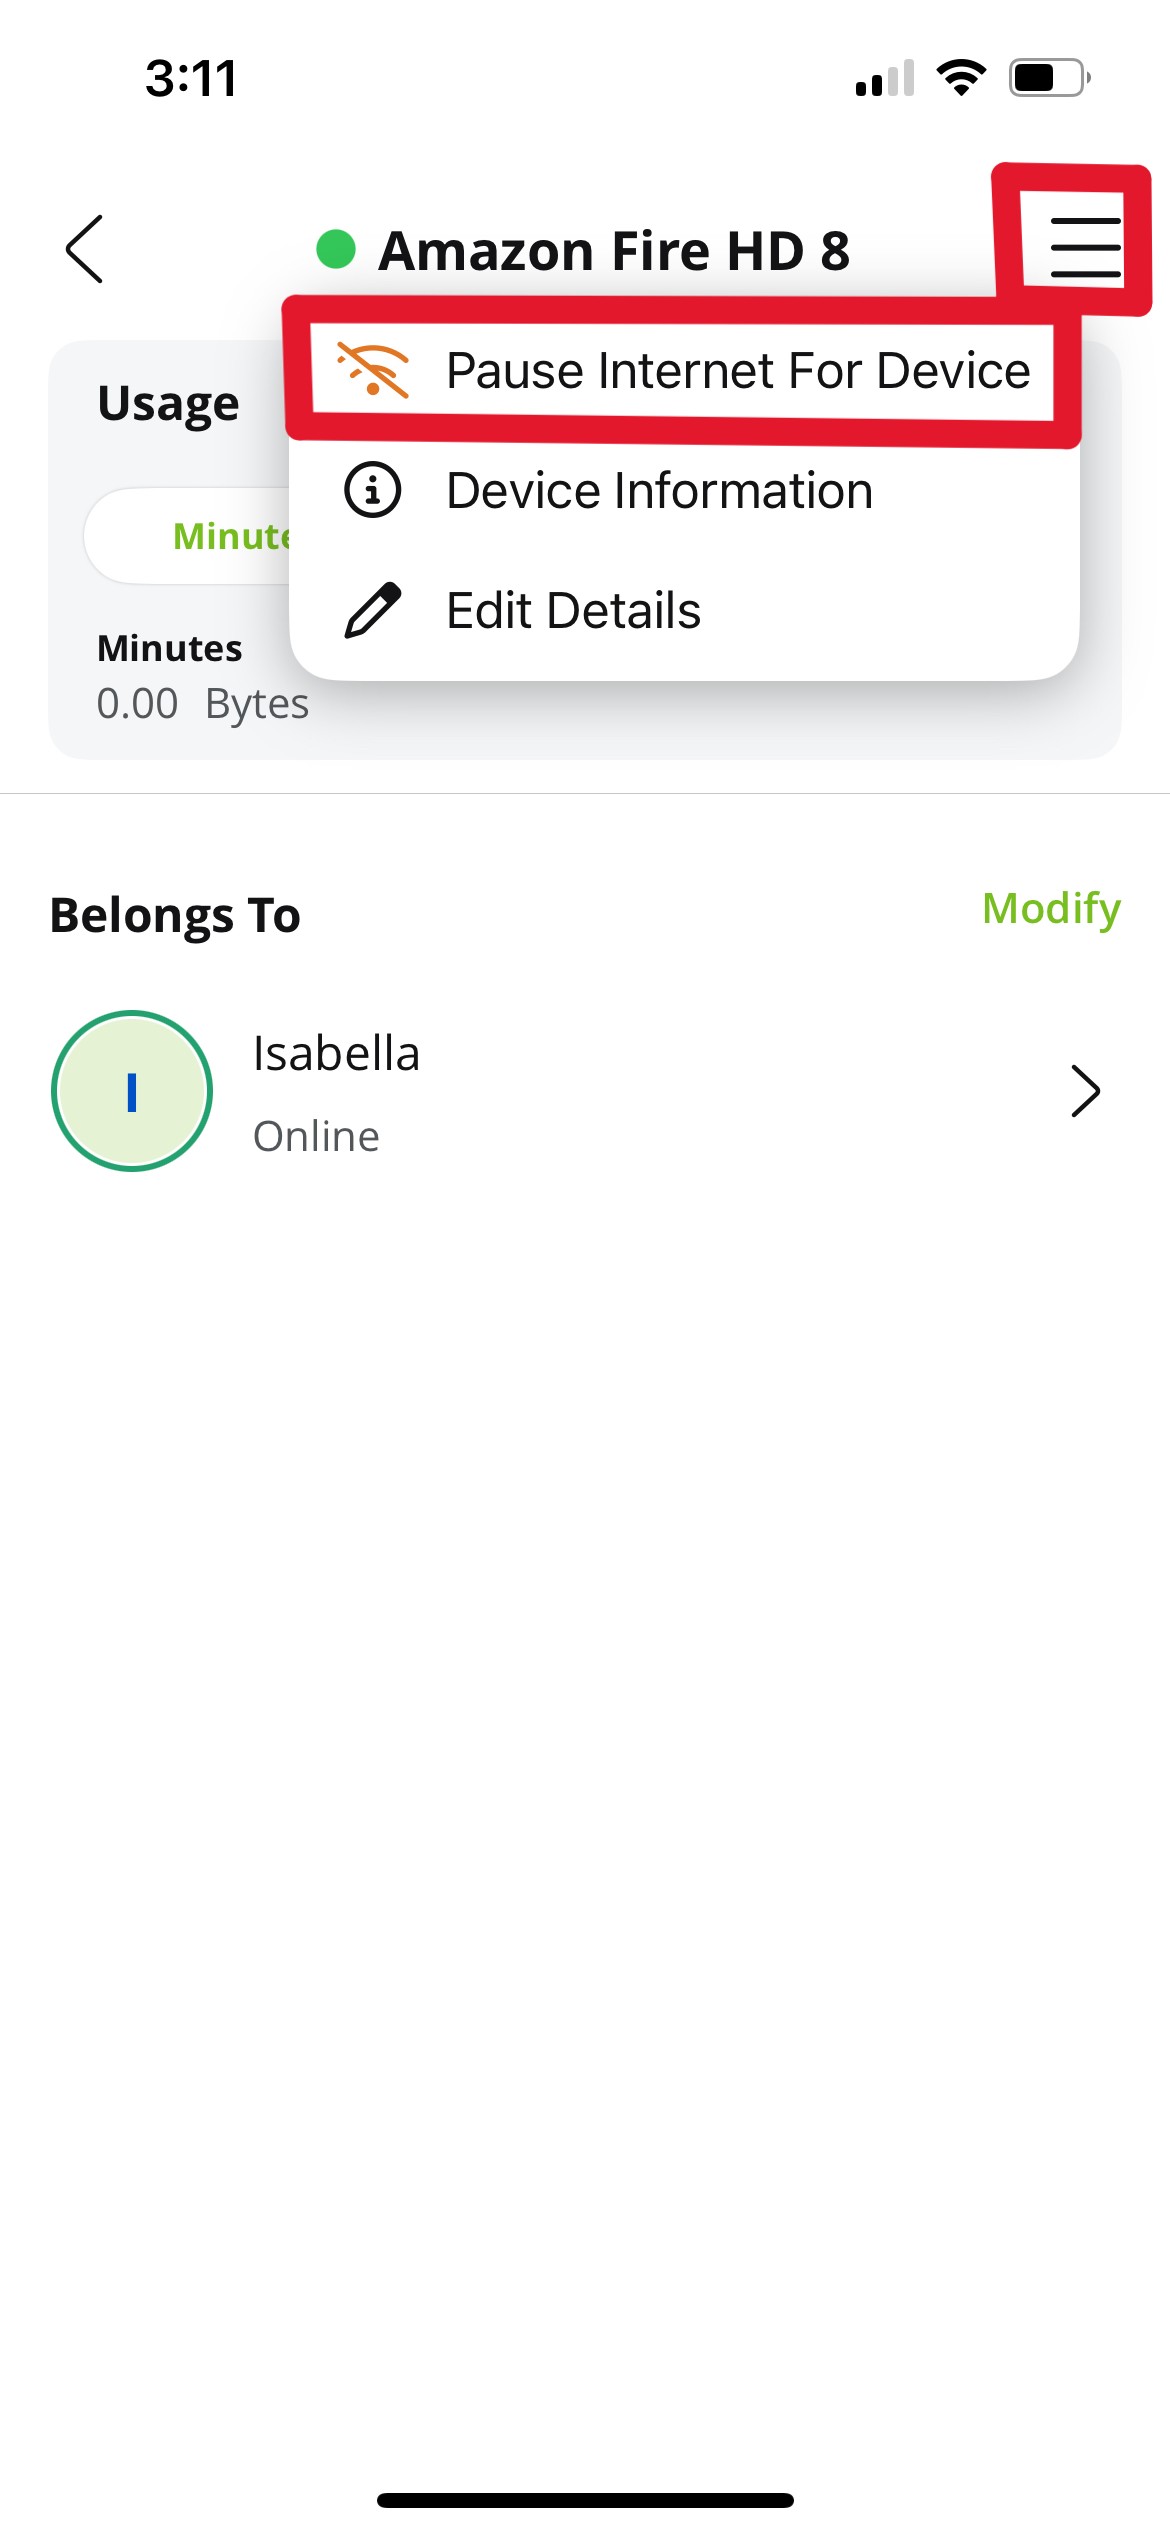This screenshot has height=2532, width=1170.
Task: Tap the back arrow beside the device title
Action: click(85, 249)
